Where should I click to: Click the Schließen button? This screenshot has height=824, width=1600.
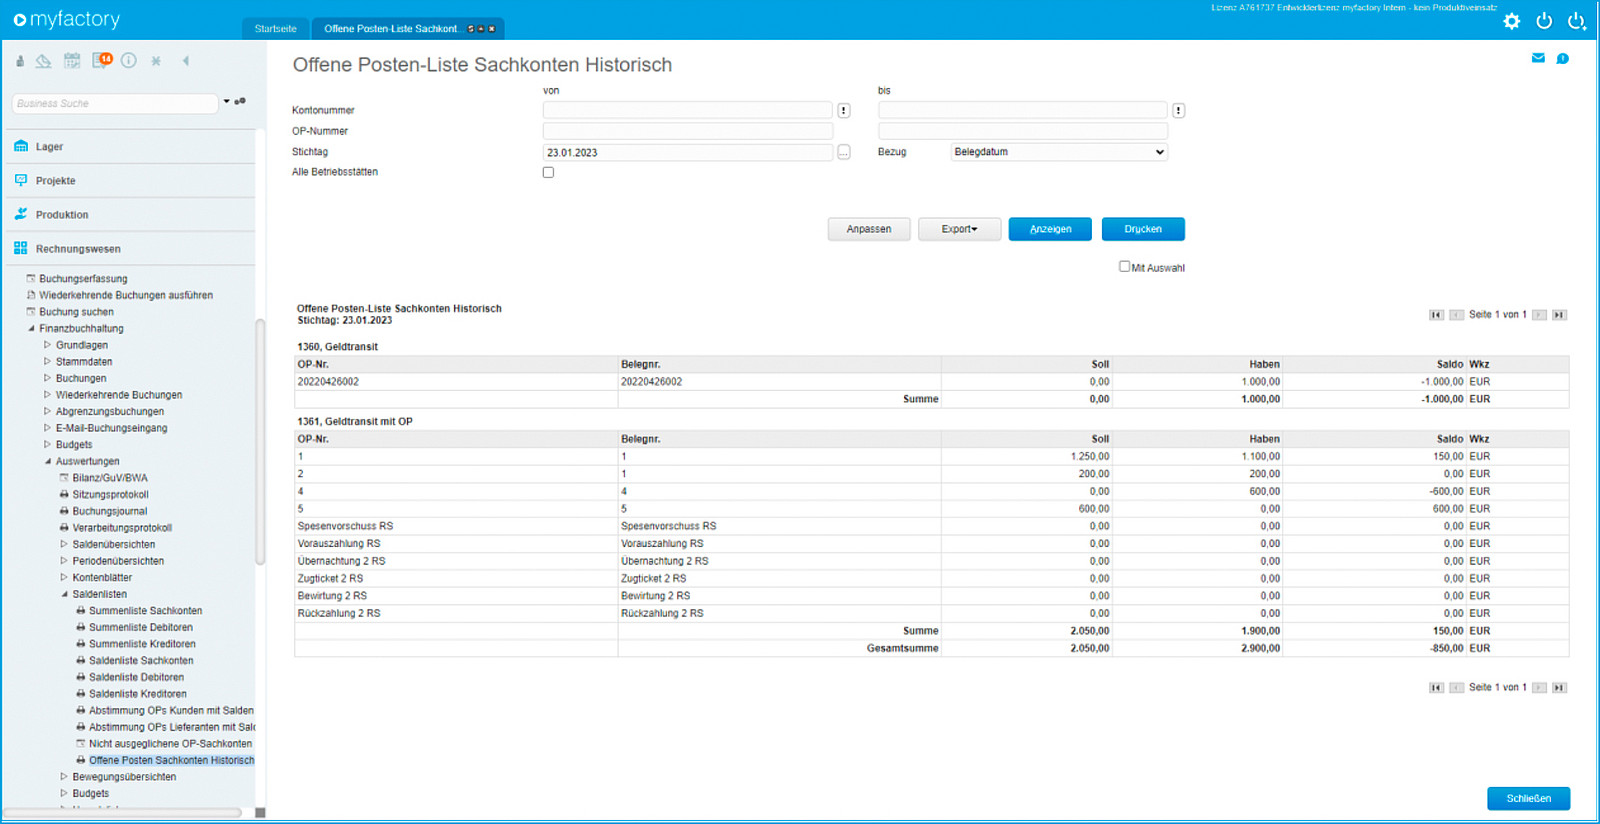(1528, 798)
